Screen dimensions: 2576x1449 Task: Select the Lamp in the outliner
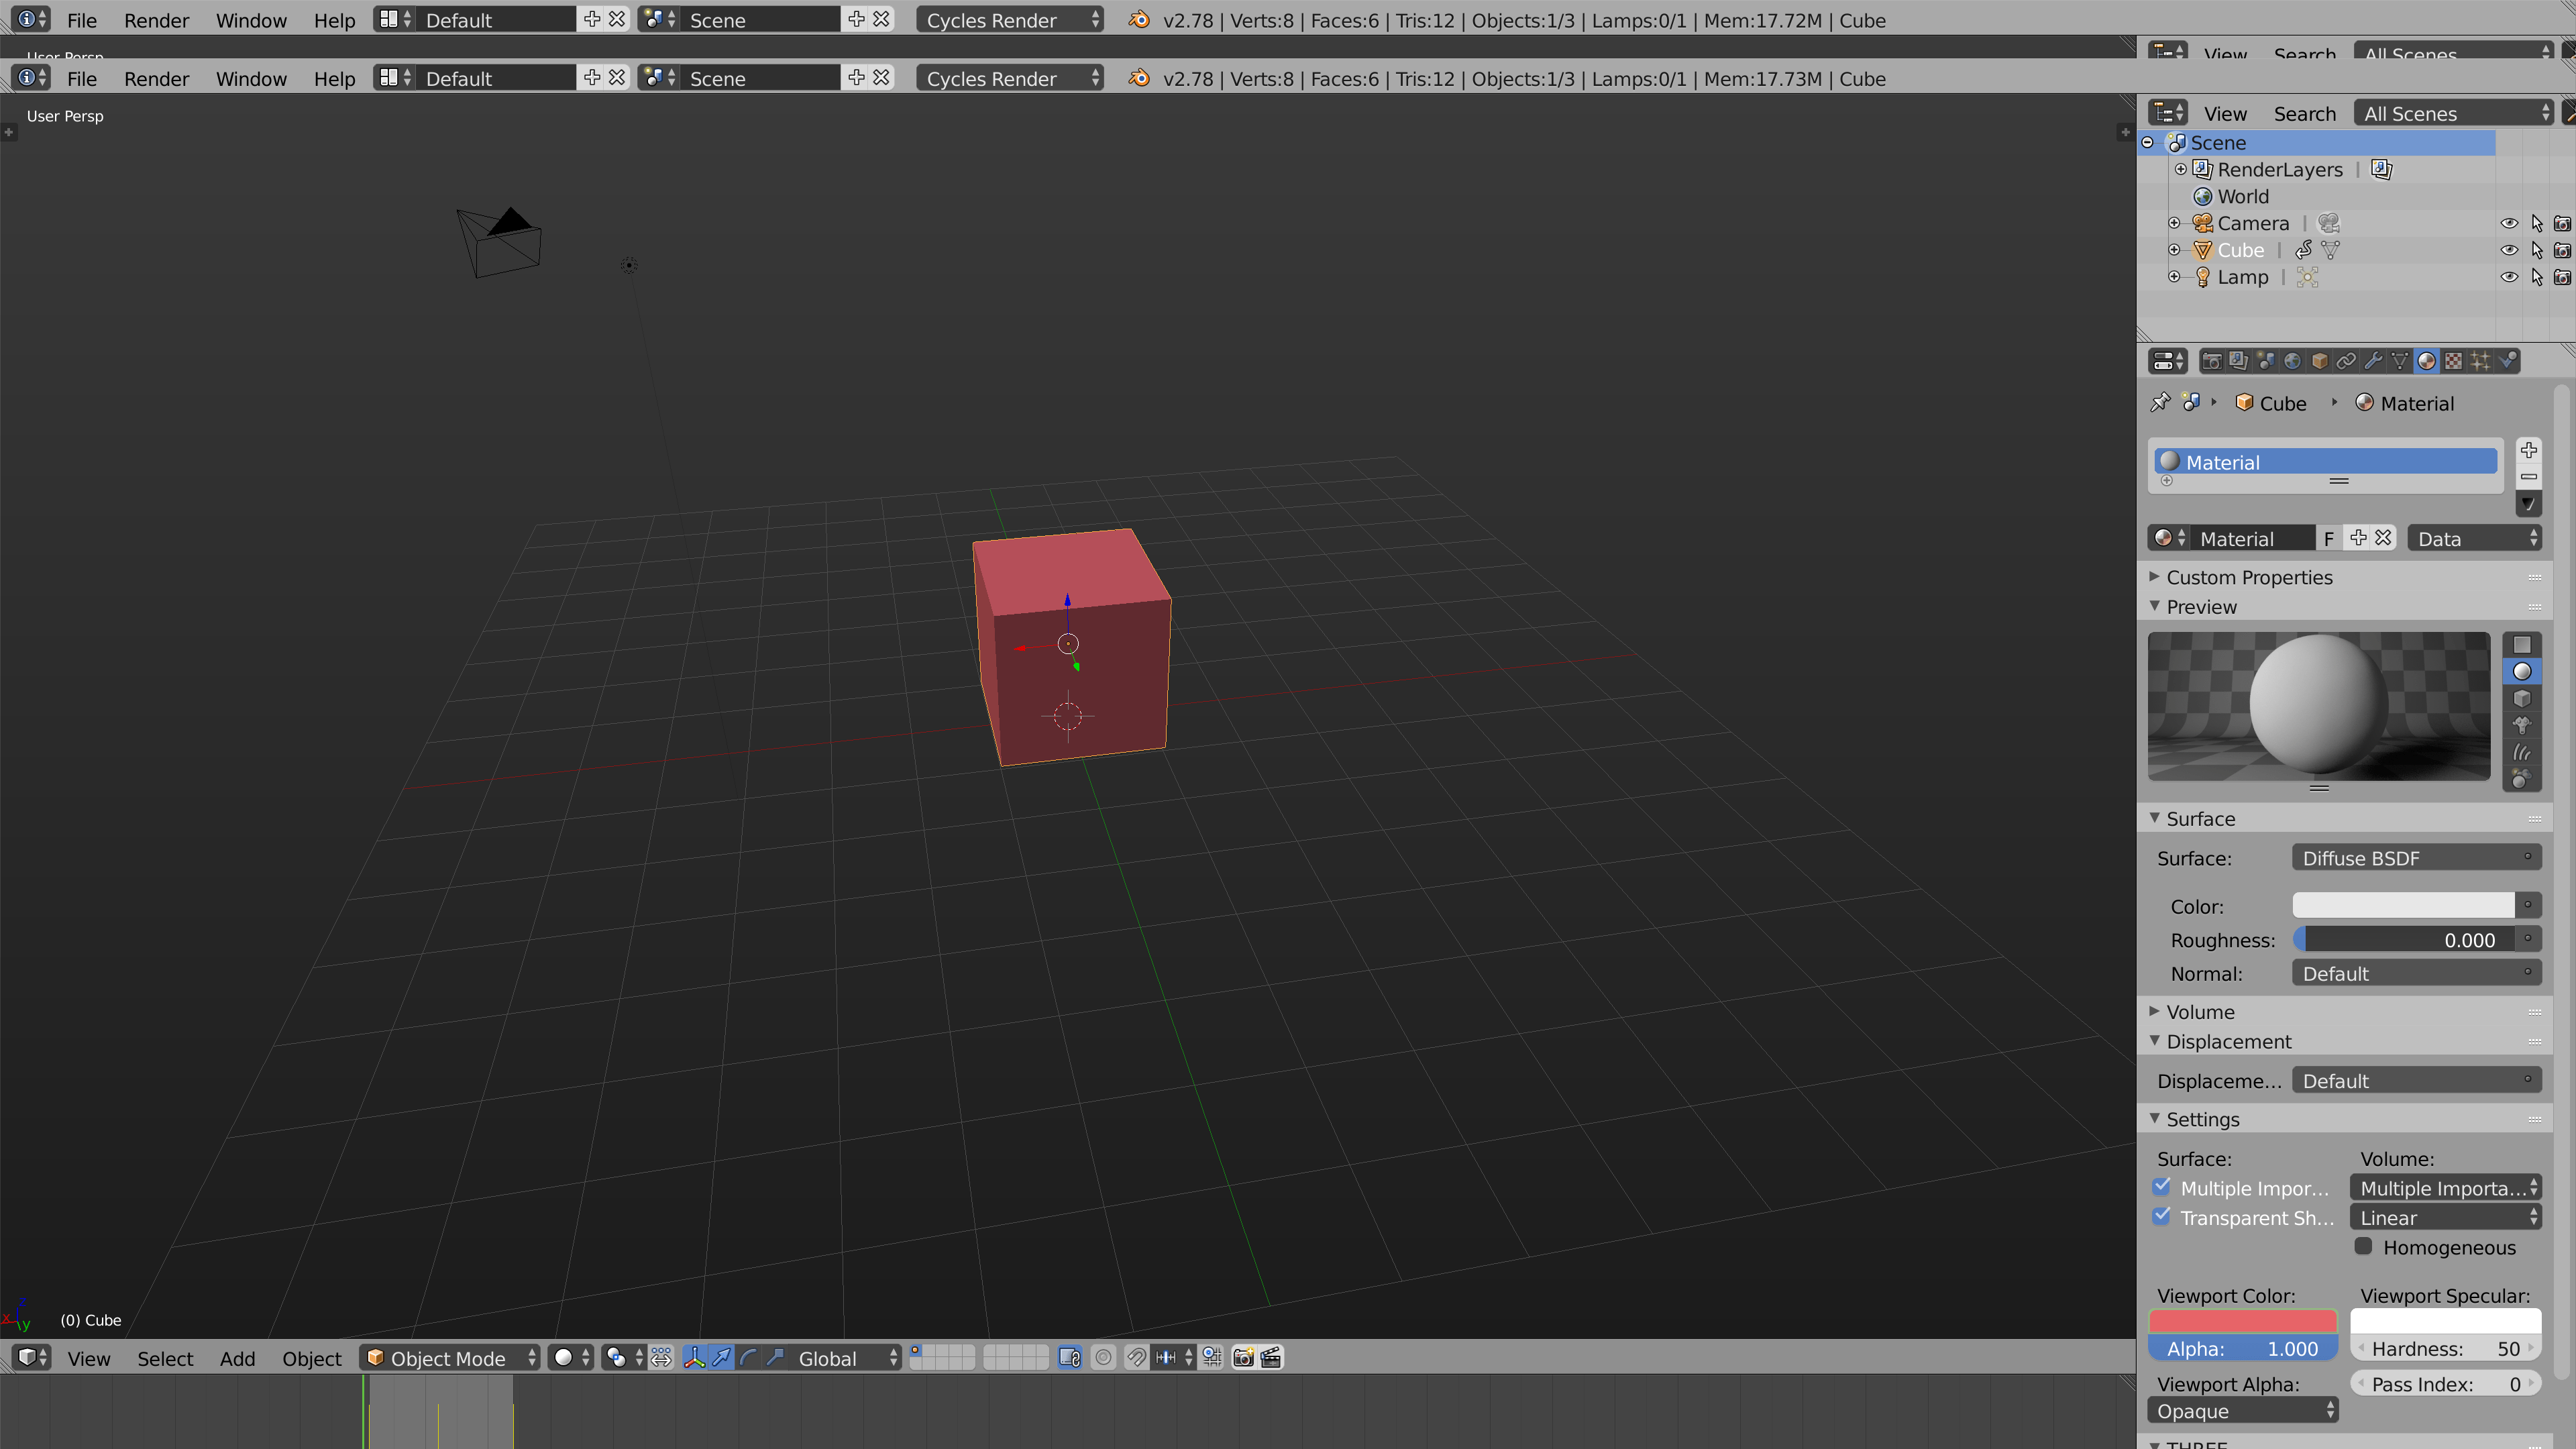coord(2242,277)
